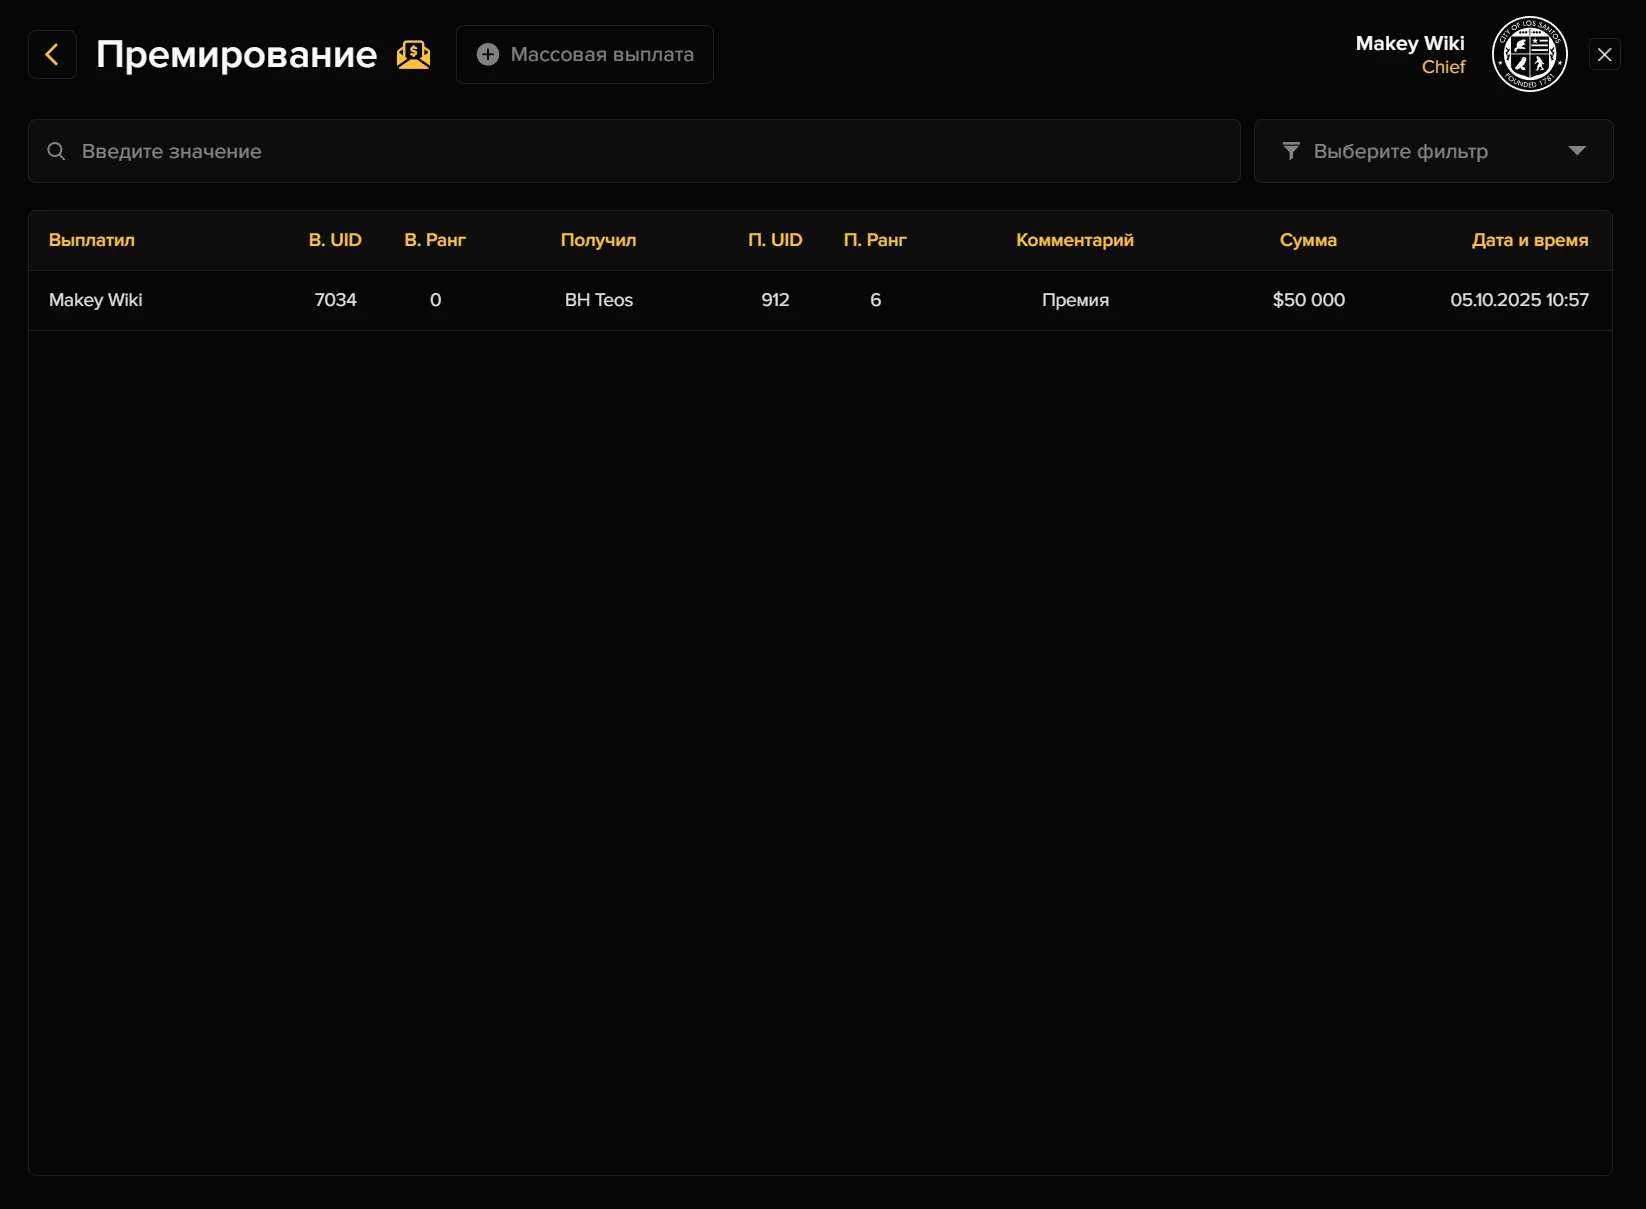Click the Получил column header
Screen dimensions: 1646x1209
click(598, 240)
